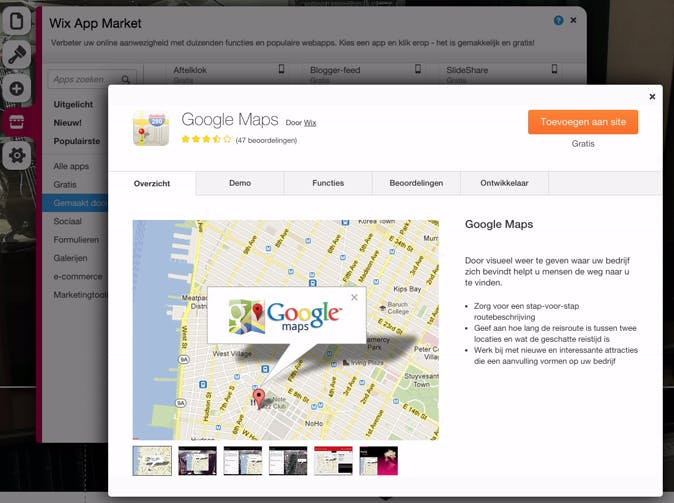Open the Settings gear icon
This screenshot has height=503, width=674.
[16, 155]
